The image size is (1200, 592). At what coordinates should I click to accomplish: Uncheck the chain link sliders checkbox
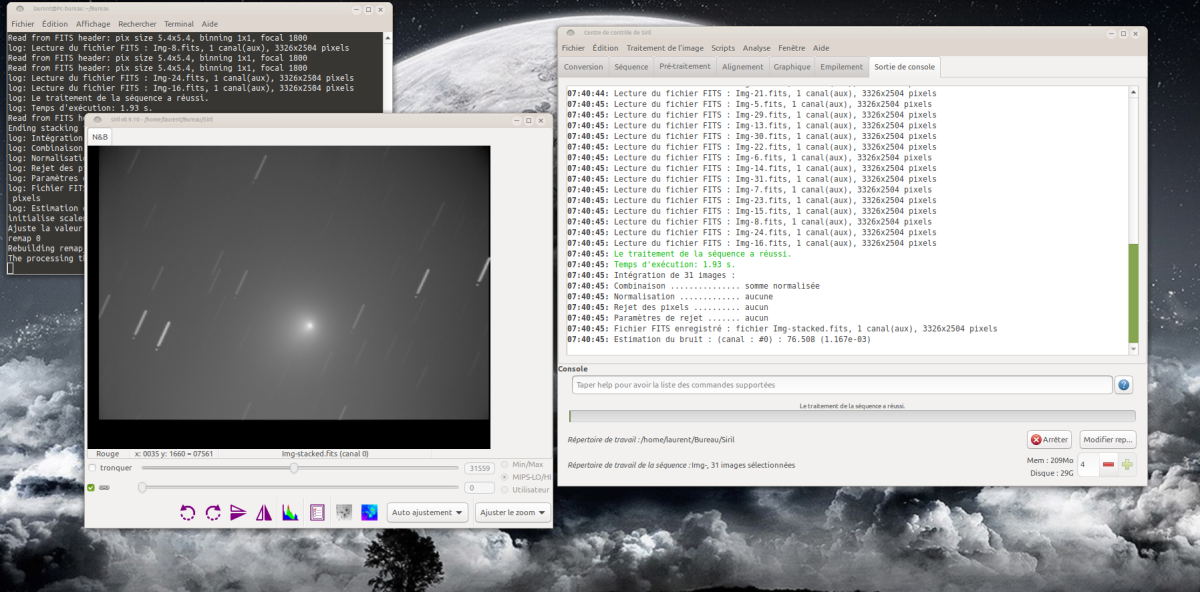[x=92, y=488]
